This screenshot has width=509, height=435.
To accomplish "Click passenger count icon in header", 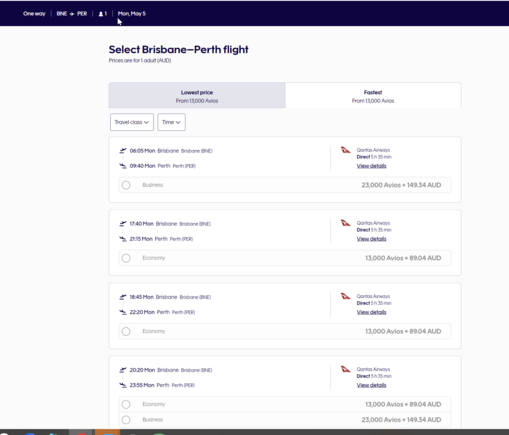I will pyautogui.click(x=101, y=14).
